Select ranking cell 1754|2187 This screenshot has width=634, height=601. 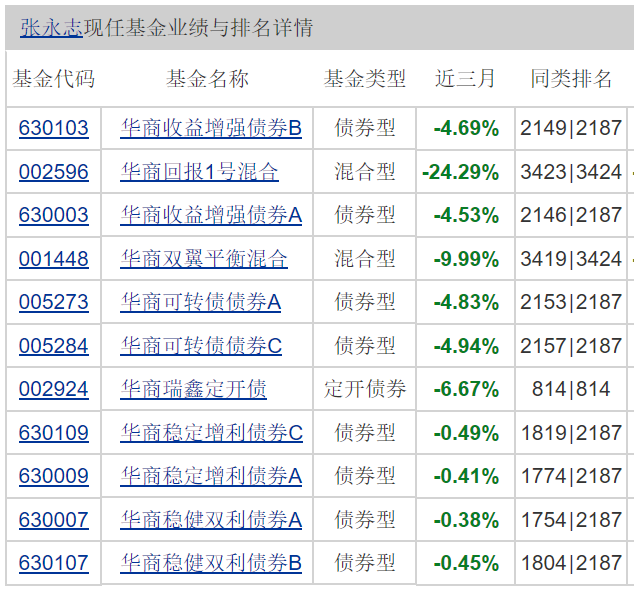[571, 520]
